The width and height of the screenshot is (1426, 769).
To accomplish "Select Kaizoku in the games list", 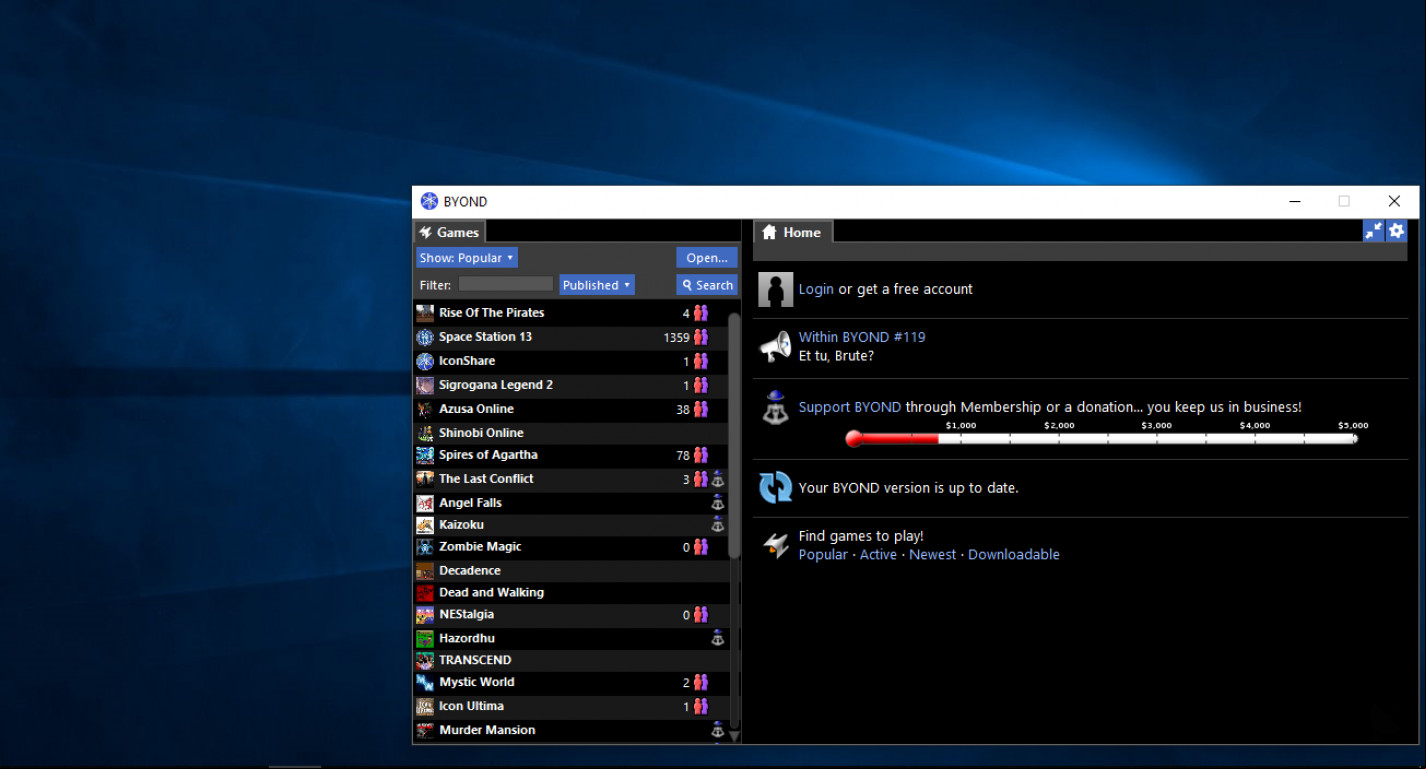I will [461, 525].
